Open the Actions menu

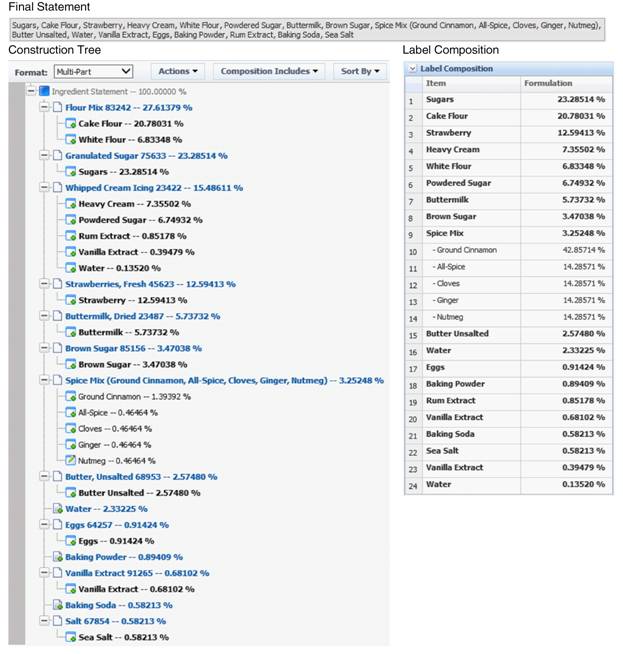(x=178, y=71)
